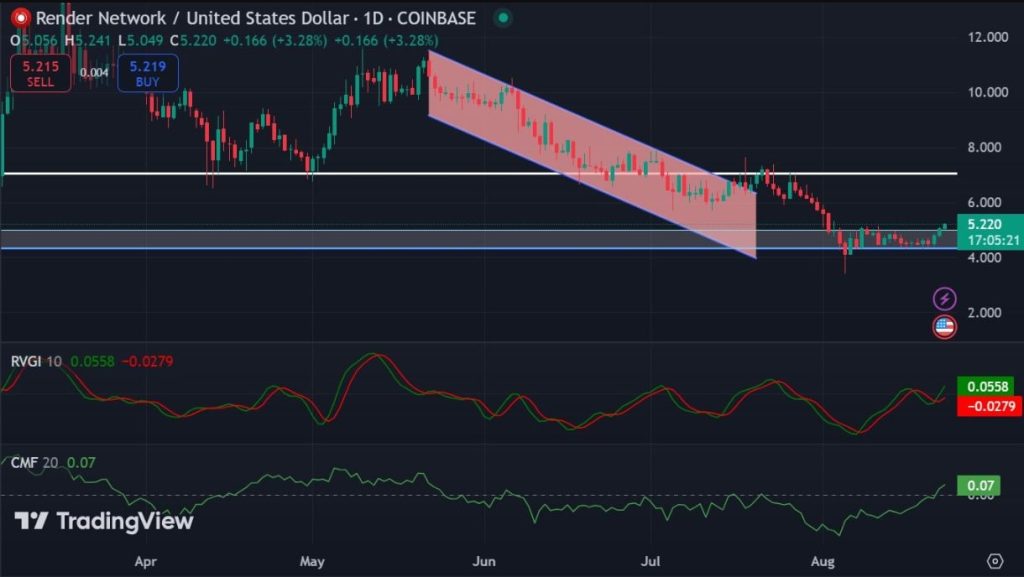The image size is (1024, 577).
Task: Open chart settings hexagon gear icon
Action: click(x=995, y=561)
